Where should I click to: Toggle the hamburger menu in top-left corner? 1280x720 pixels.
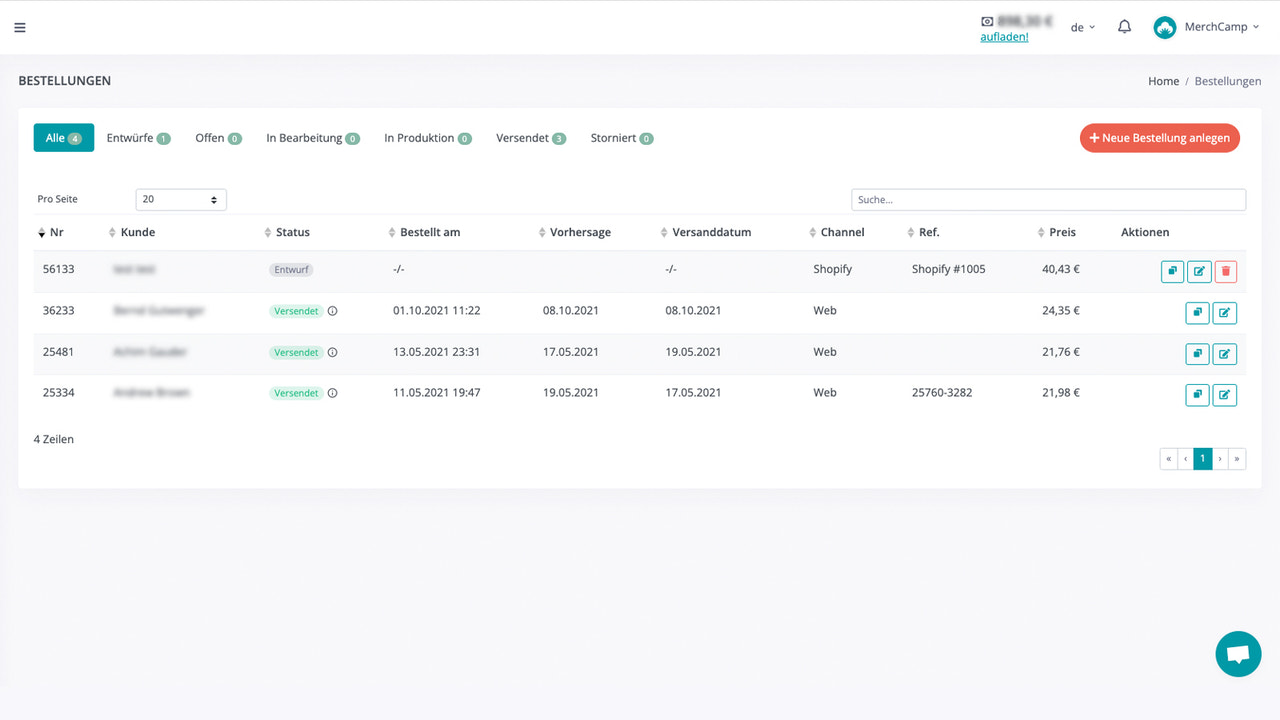(x=19, y=27)
